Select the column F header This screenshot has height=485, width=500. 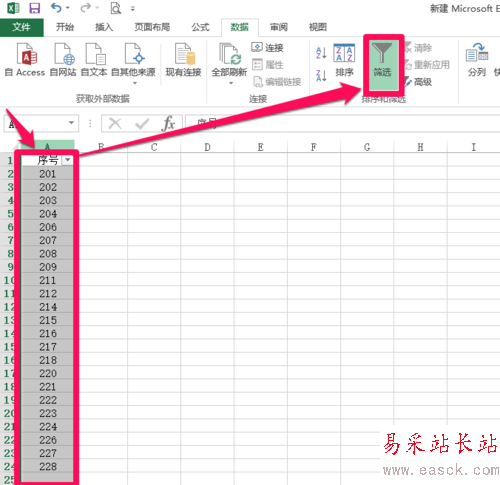click(x=314, y=147)
